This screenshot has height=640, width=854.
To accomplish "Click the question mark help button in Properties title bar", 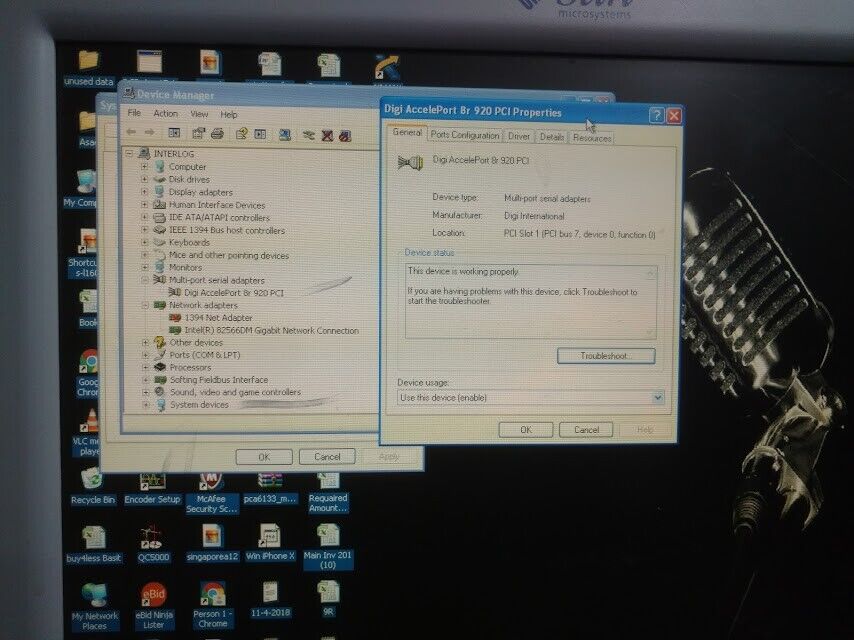I will tap(656, 115).
